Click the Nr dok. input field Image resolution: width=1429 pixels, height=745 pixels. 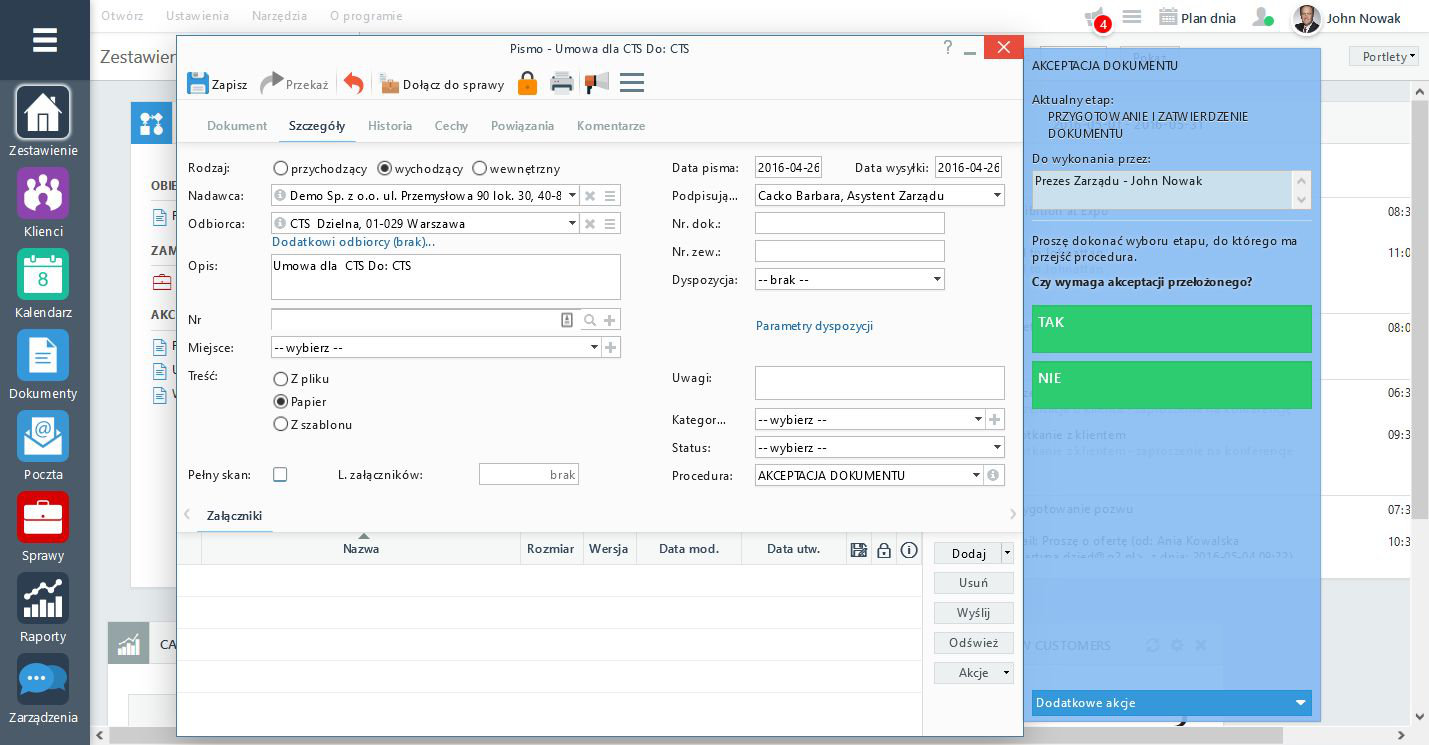(x=849, y=223)
